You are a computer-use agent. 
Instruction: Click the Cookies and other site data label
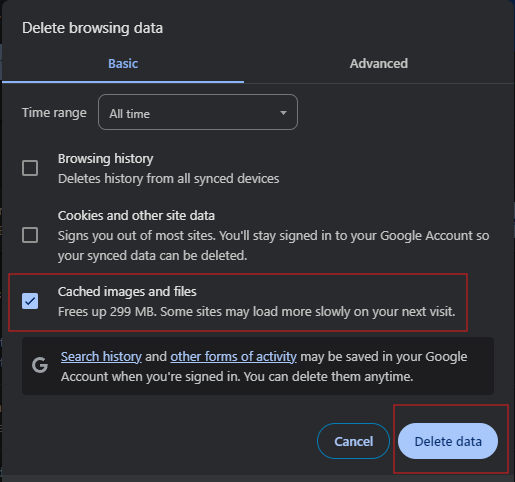pos(136,216)
